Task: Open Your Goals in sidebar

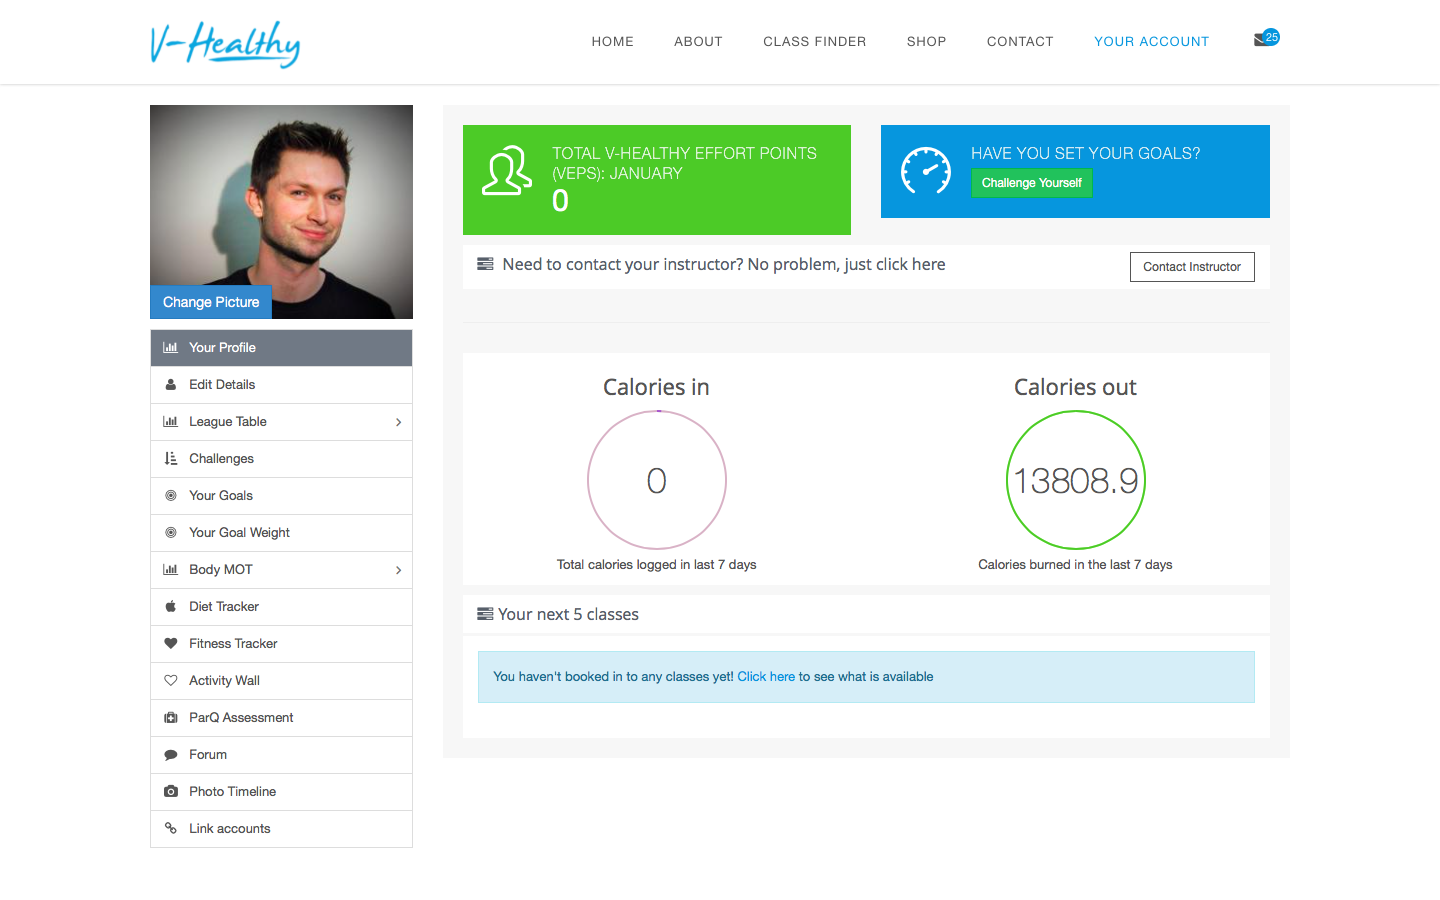Action: click(281, 496)
